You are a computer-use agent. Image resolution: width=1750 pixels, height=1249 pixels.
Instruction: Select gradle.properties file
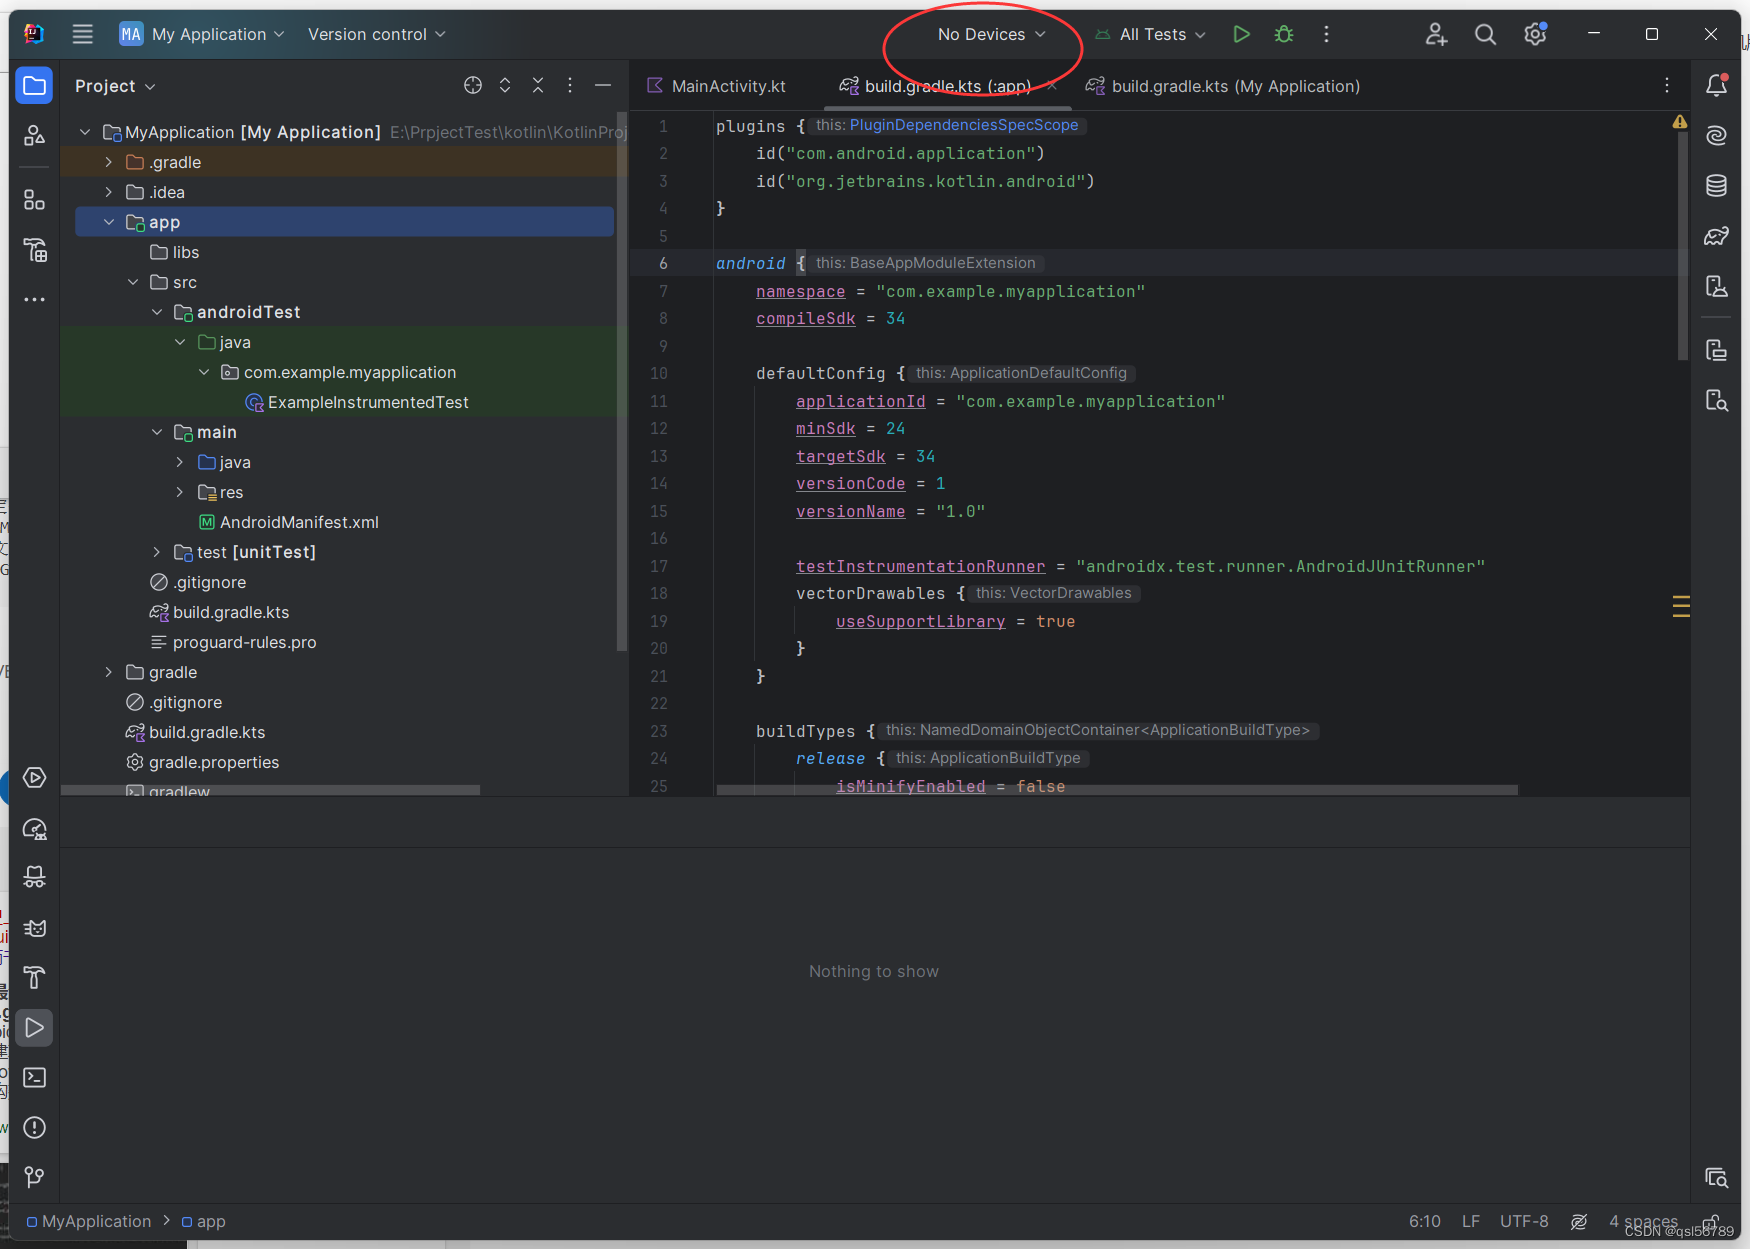(x=203, y=762)
